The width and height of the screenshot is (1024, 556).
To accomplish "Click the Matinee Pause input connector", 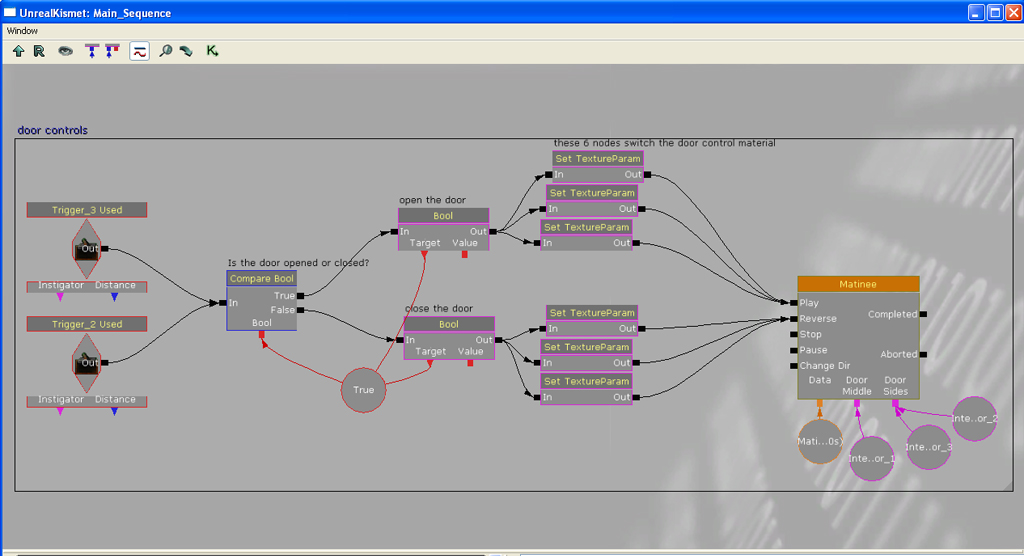I will [794, 350].
